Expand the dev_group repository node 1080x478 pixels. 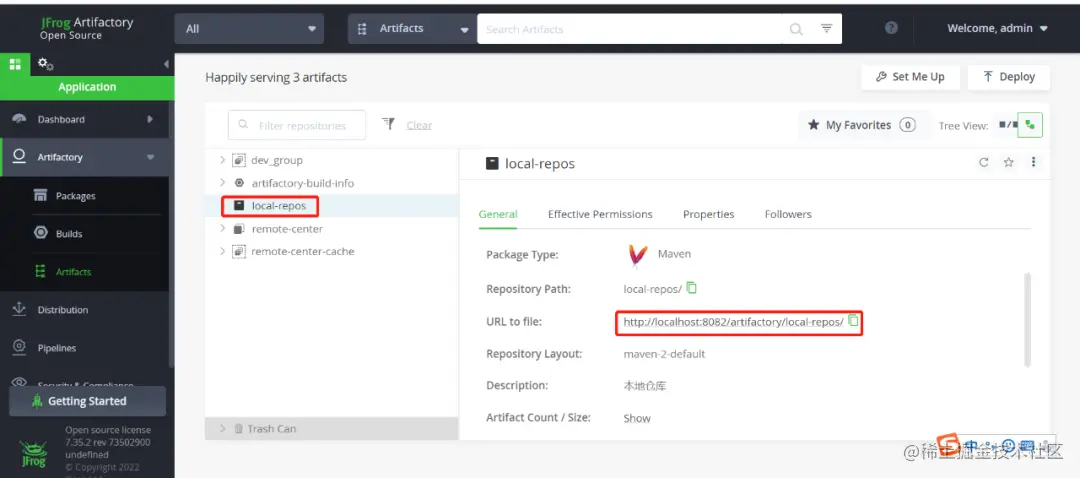[x=222, y=160]
